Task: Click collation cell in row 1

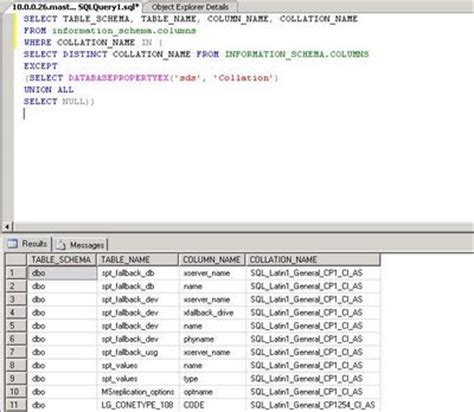Action: (x=313, y=273)
